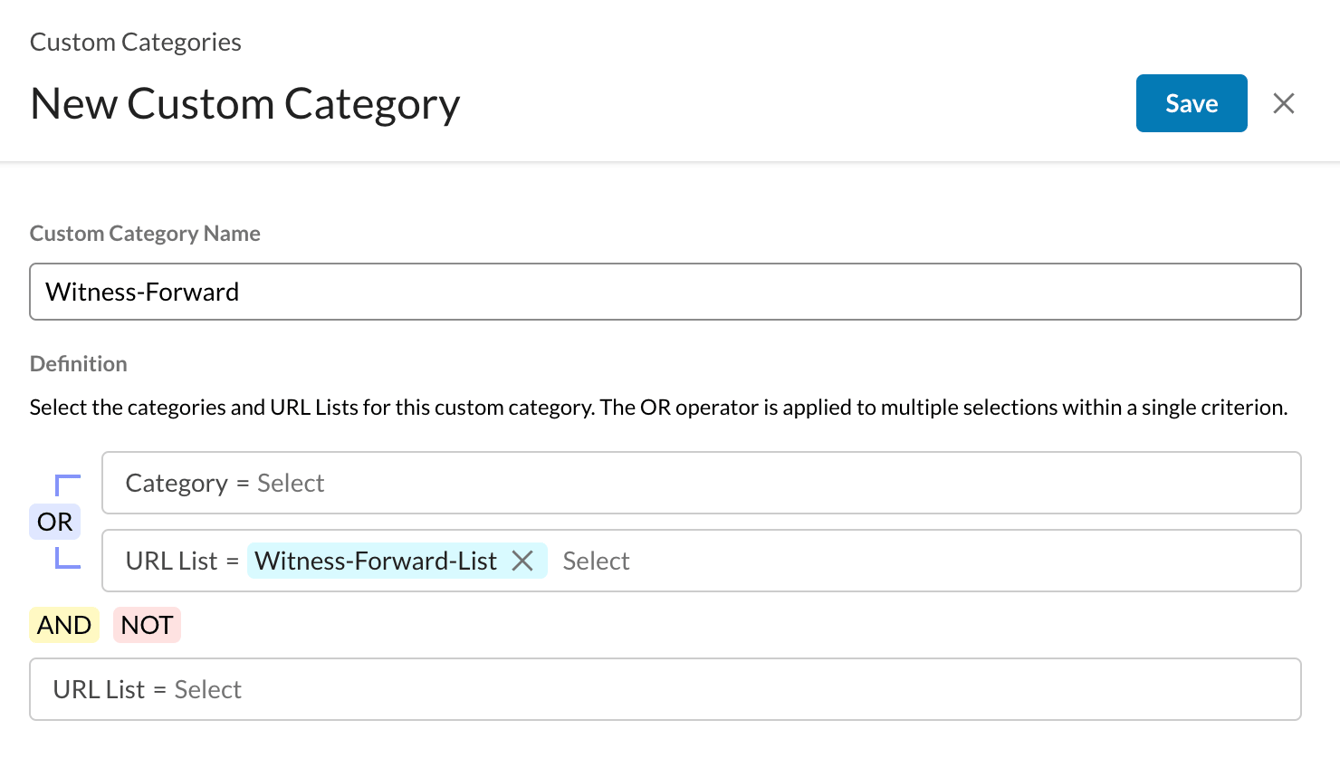This screenshot has height=768, width=1340.
Task: Click "URL List =" label under AND NOT
Action: coord(110,689)
